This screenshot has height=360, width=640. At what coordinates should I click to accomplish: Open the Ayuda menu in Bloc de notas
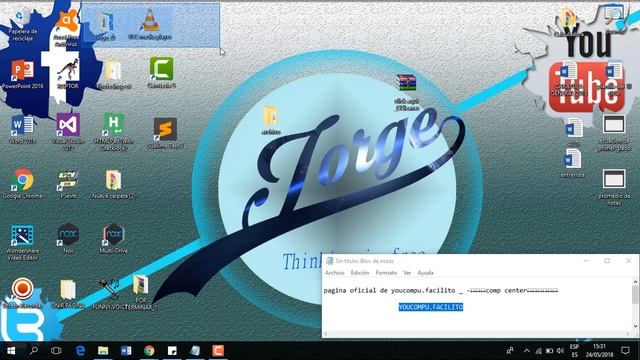pos(425,273)
